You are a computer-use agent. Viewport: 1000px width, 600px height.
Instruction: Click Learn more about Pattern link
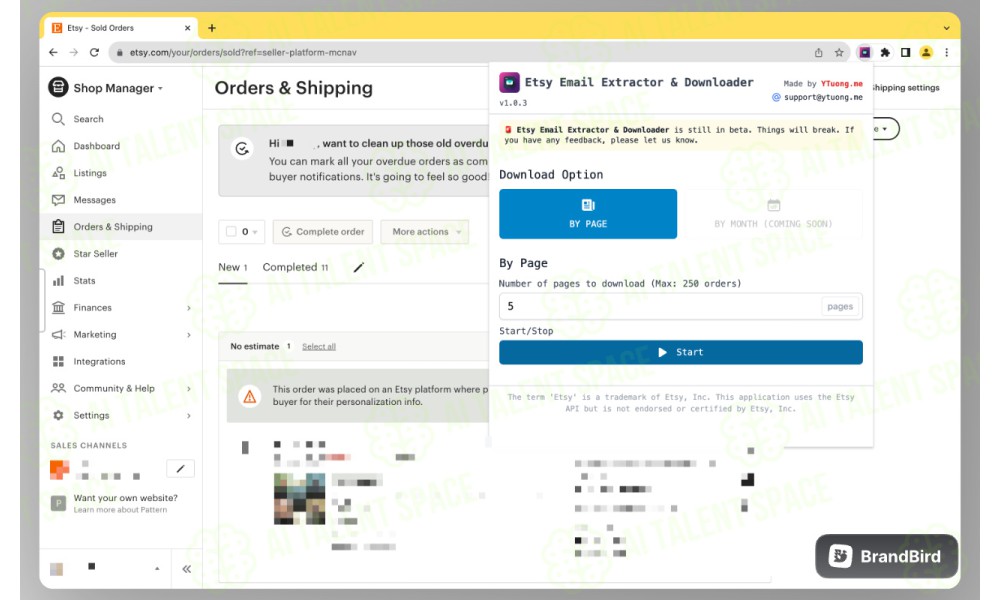click(x=120, y=510)
